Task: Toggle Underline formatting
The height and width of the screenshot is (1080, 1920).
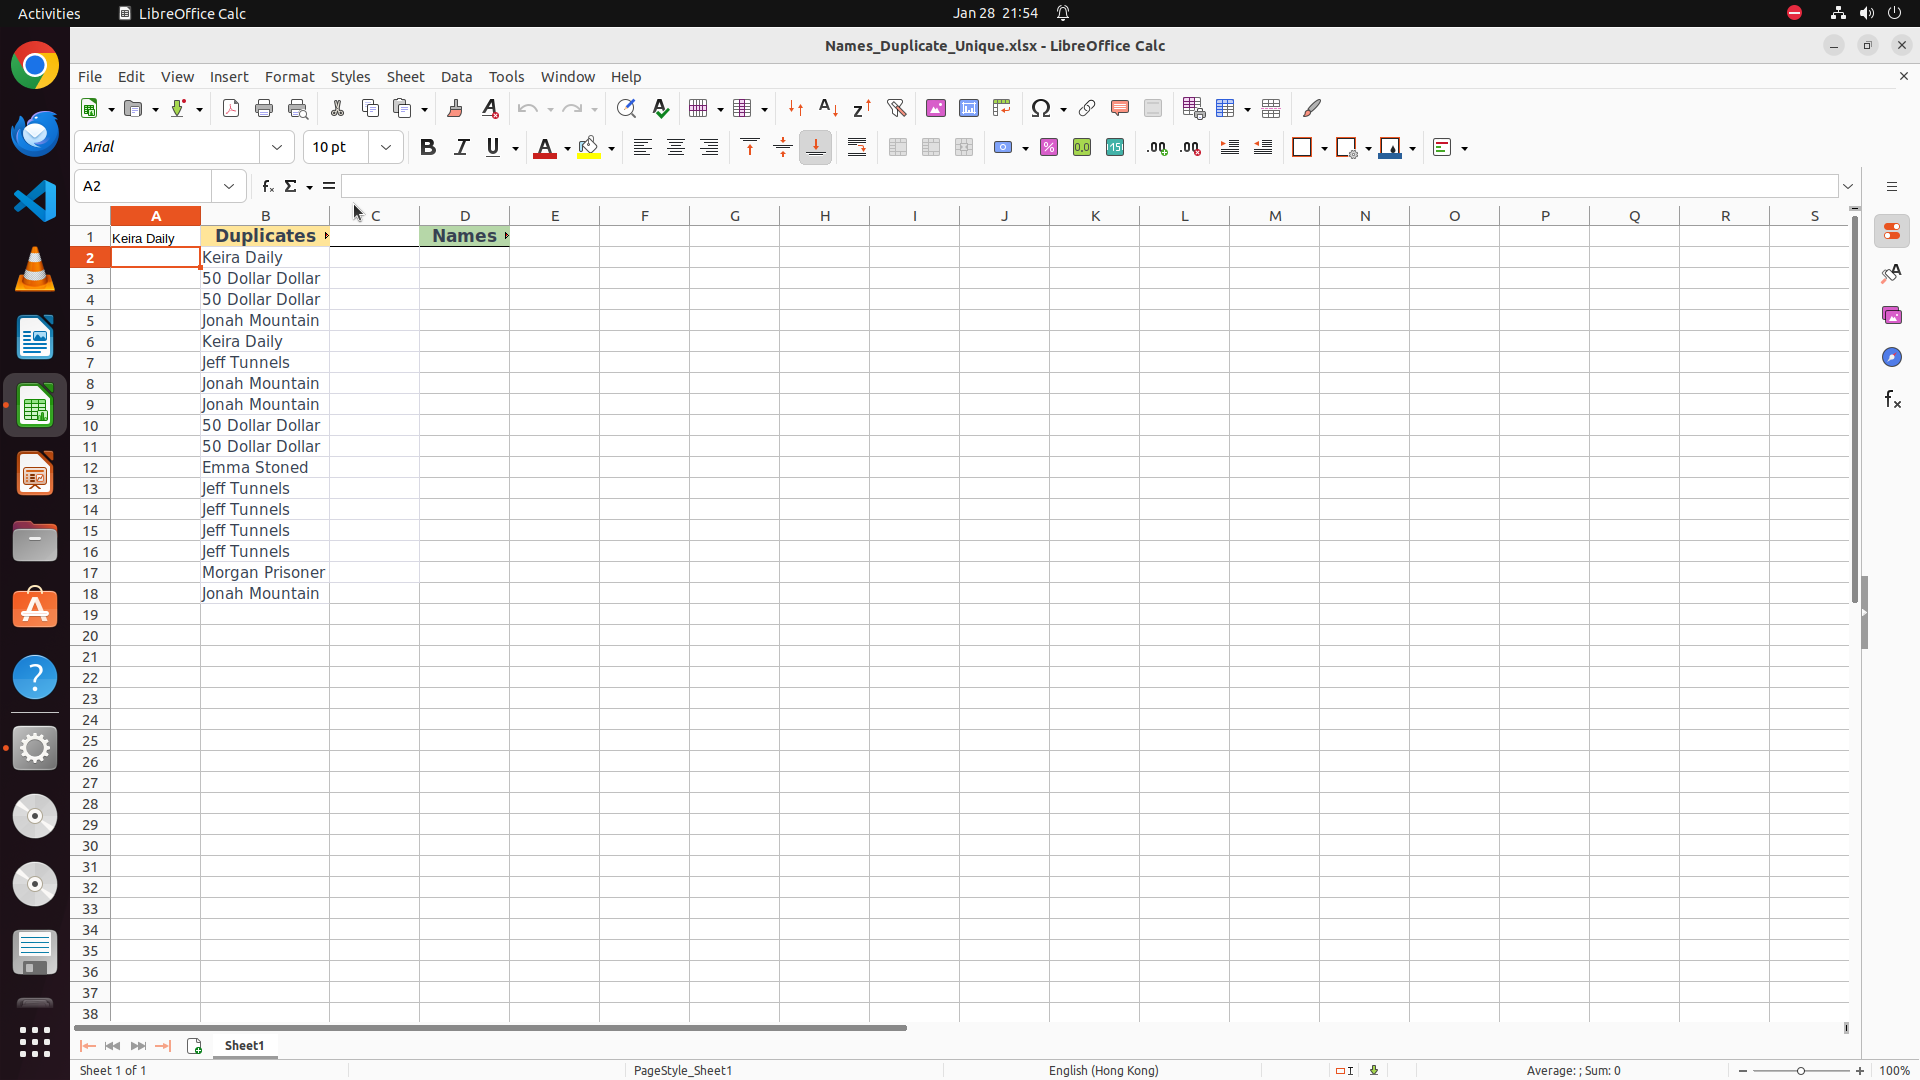Action: (493, 148)
